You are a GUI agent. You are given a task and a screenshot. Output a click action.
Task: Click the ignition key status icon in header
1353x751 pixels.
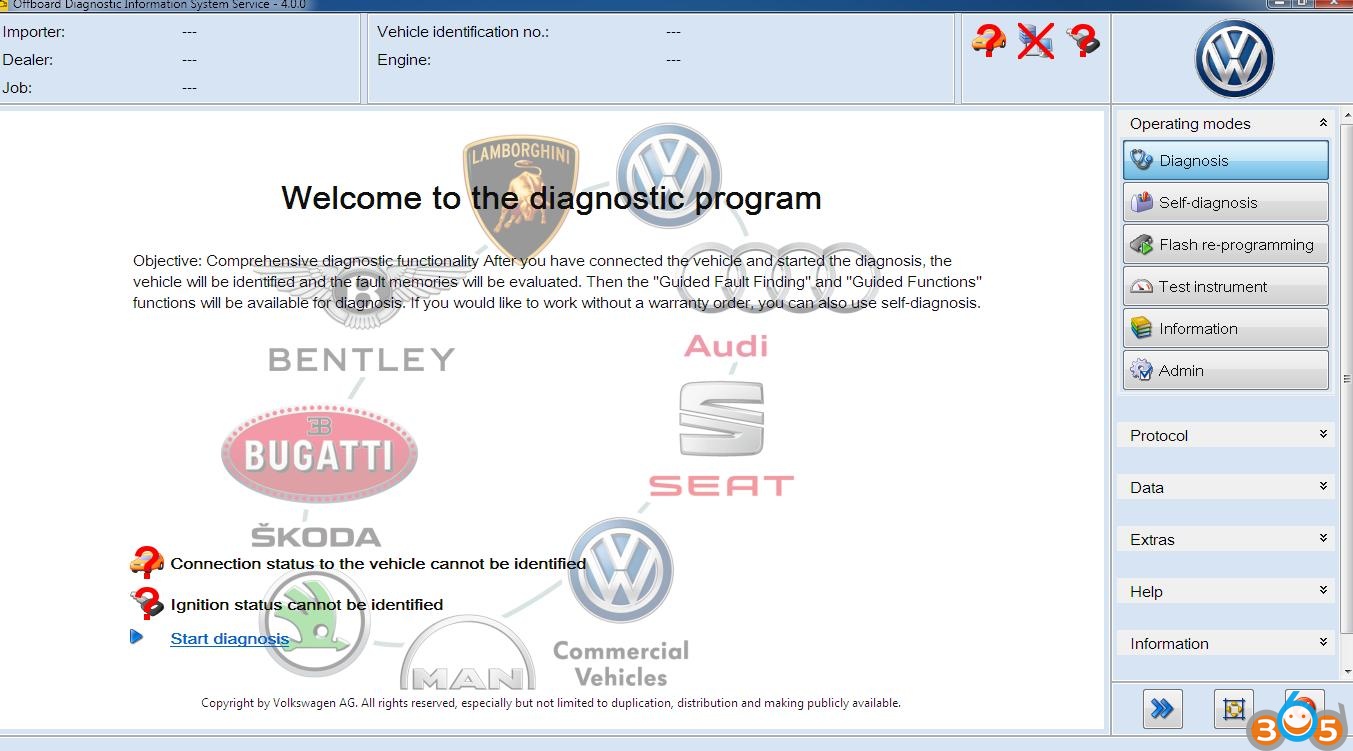1083,41
